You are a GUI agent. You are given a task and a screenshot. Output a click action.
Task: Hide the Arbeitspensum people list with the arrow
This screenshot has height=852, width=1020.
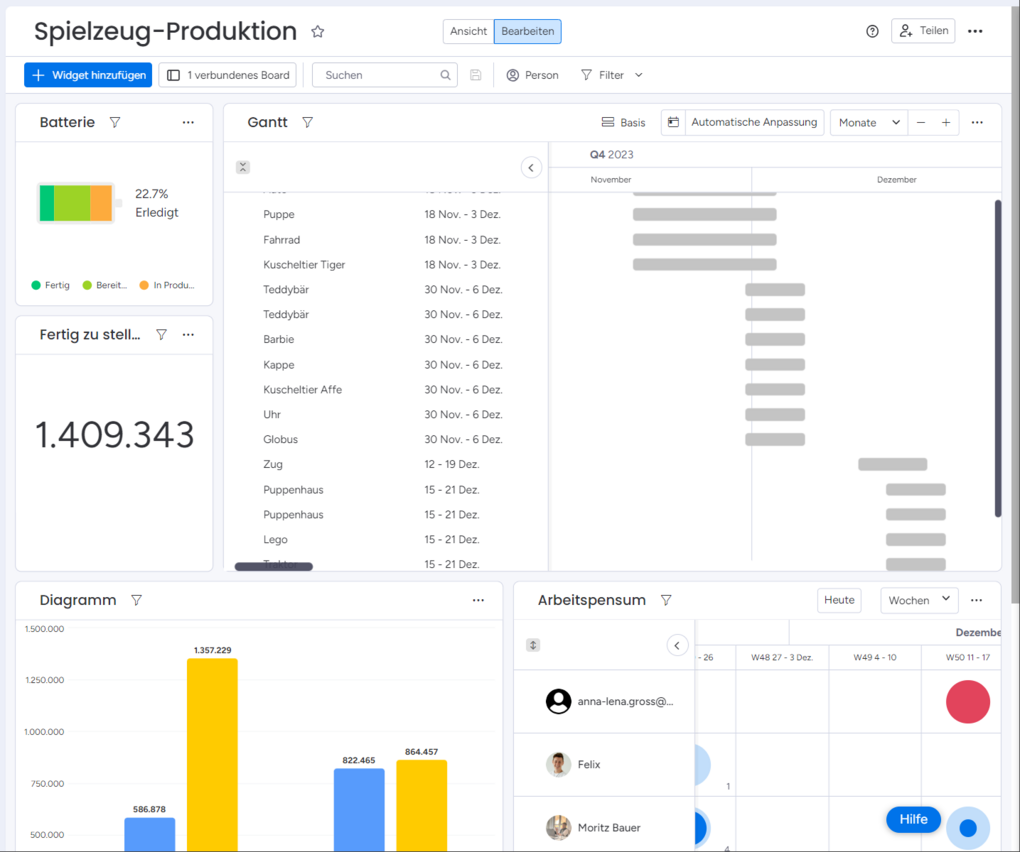pos(677,645)
